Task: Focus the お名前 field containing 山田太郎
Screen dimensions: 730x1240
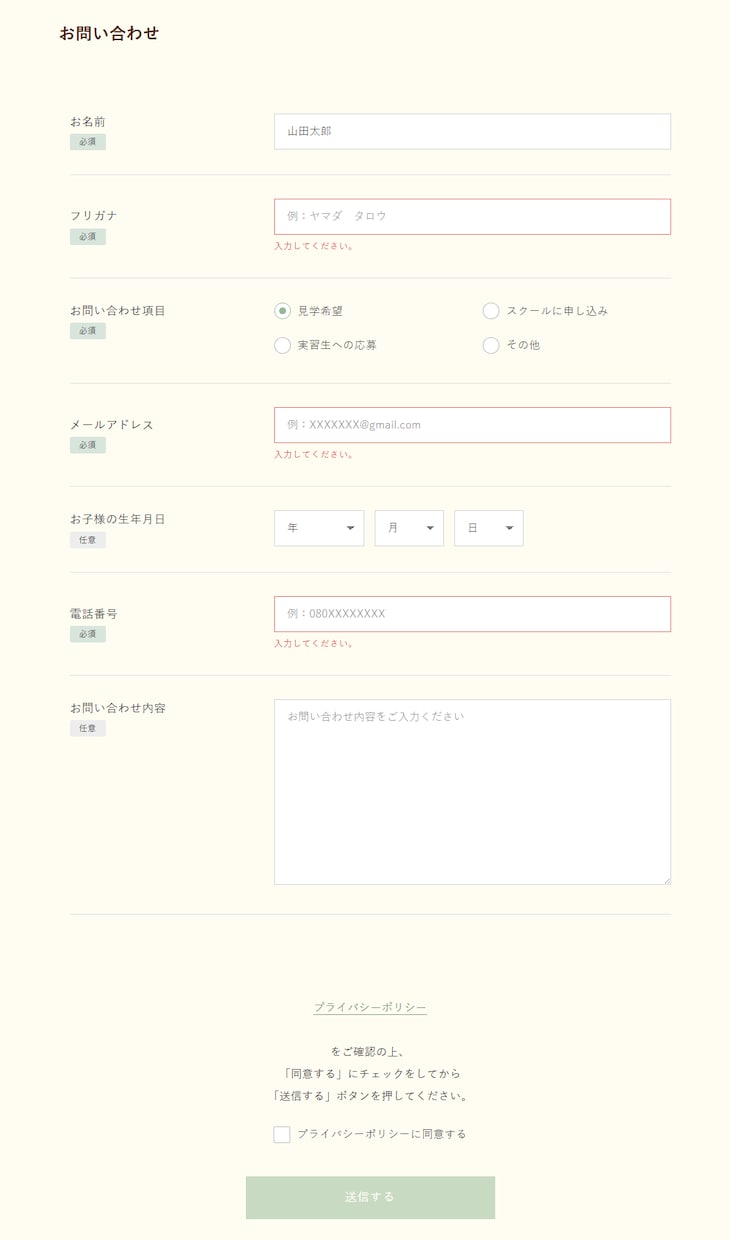Action: click(x=472, y=131)
